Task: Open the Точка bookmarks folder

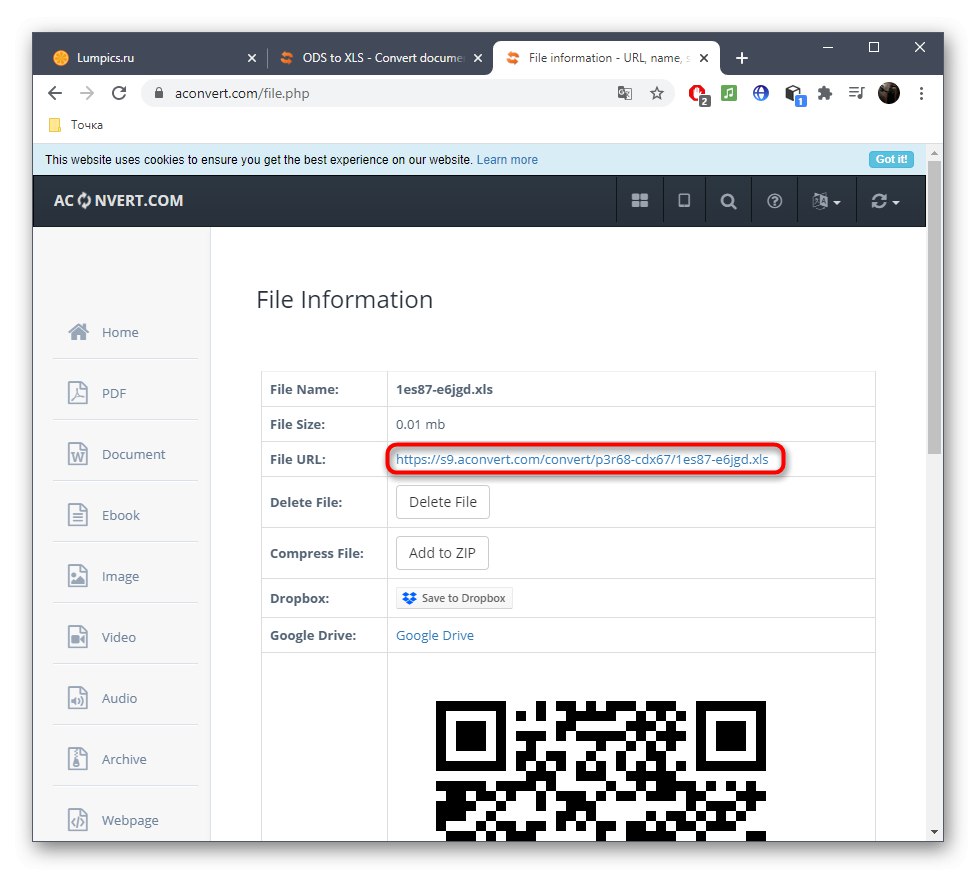Action: pyautogui.click(x=76, y=125)
